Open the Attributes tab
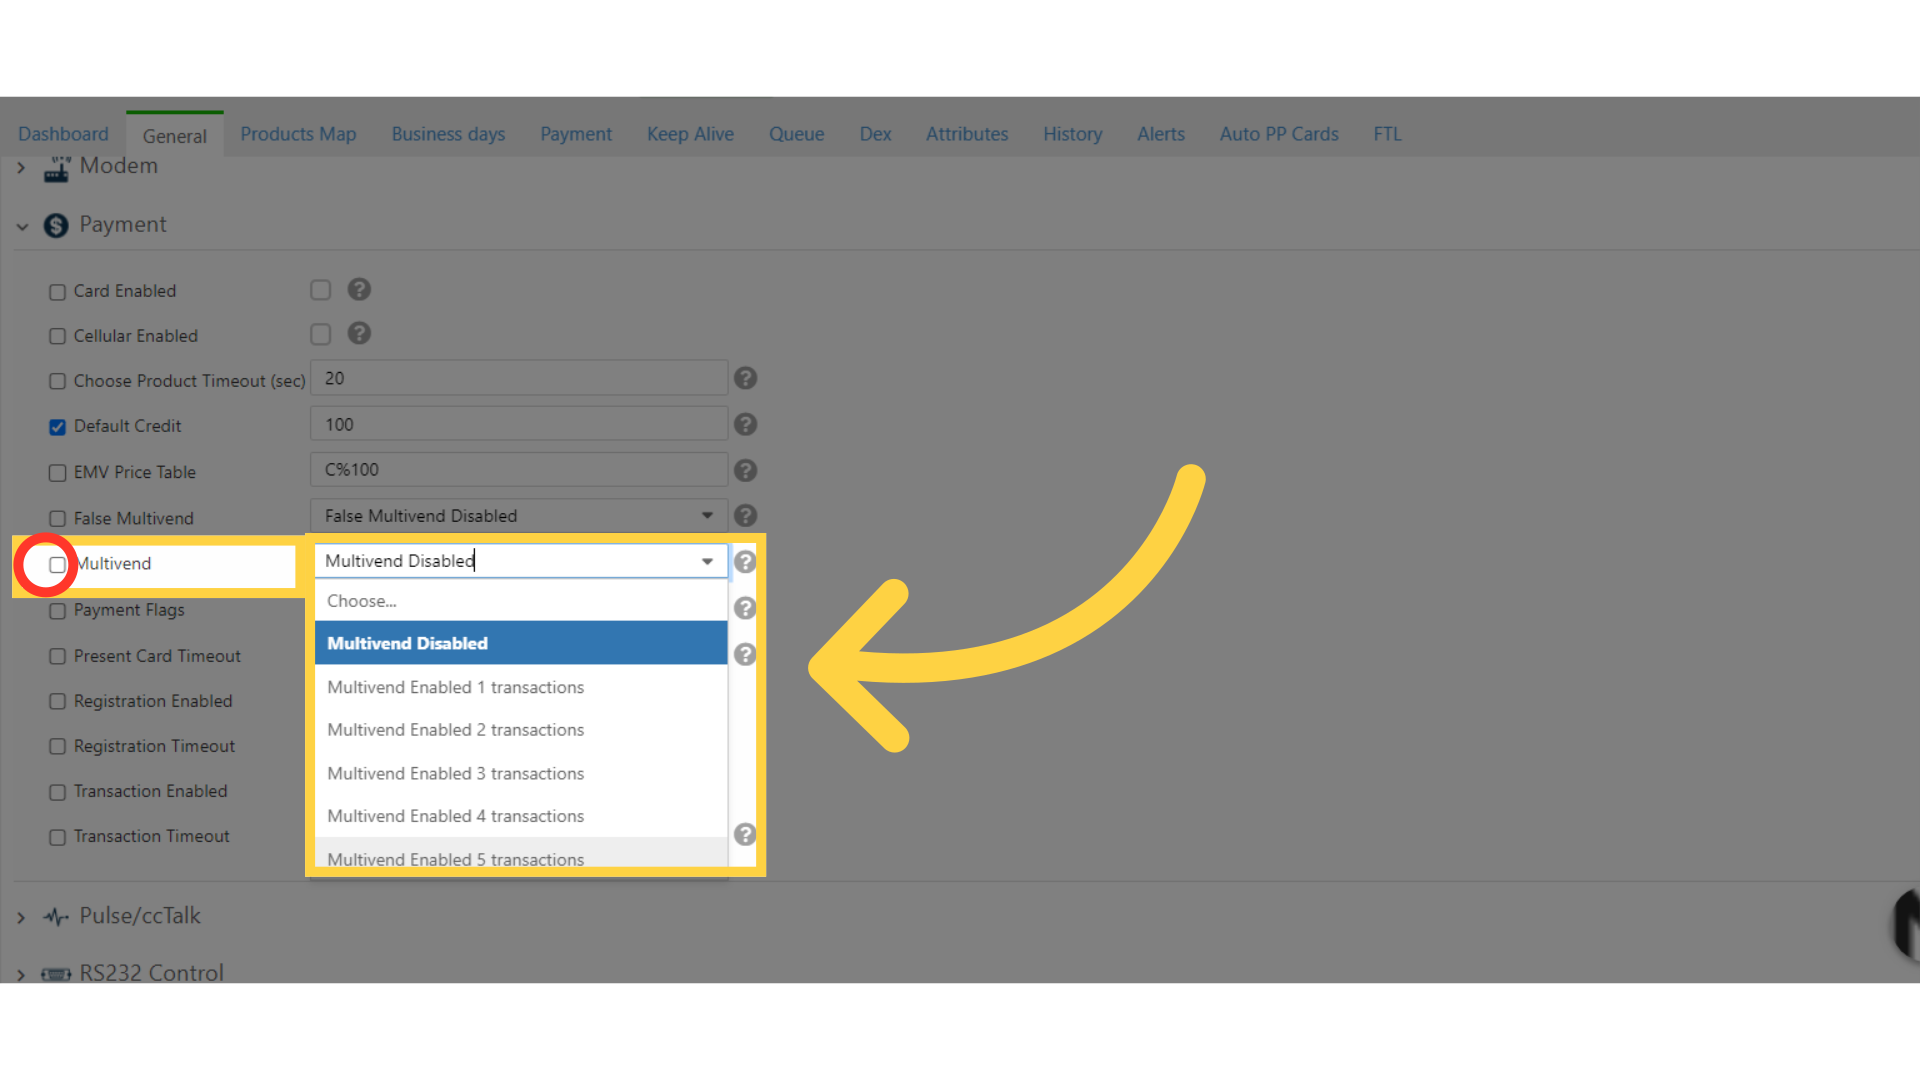 click(x=967, y=134)
